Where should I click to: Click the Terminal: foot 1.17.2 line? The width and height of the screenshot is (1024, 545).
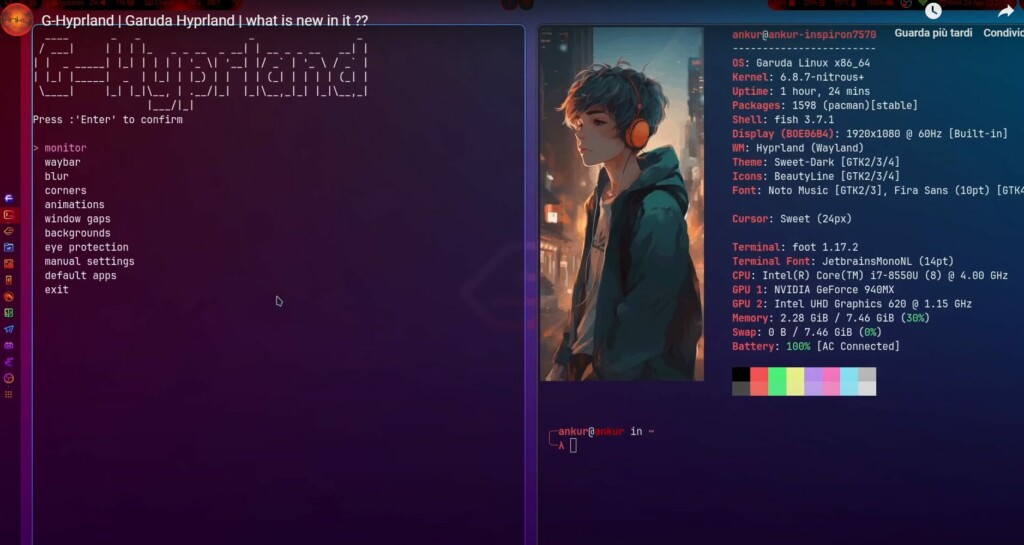tap(795, 247)
